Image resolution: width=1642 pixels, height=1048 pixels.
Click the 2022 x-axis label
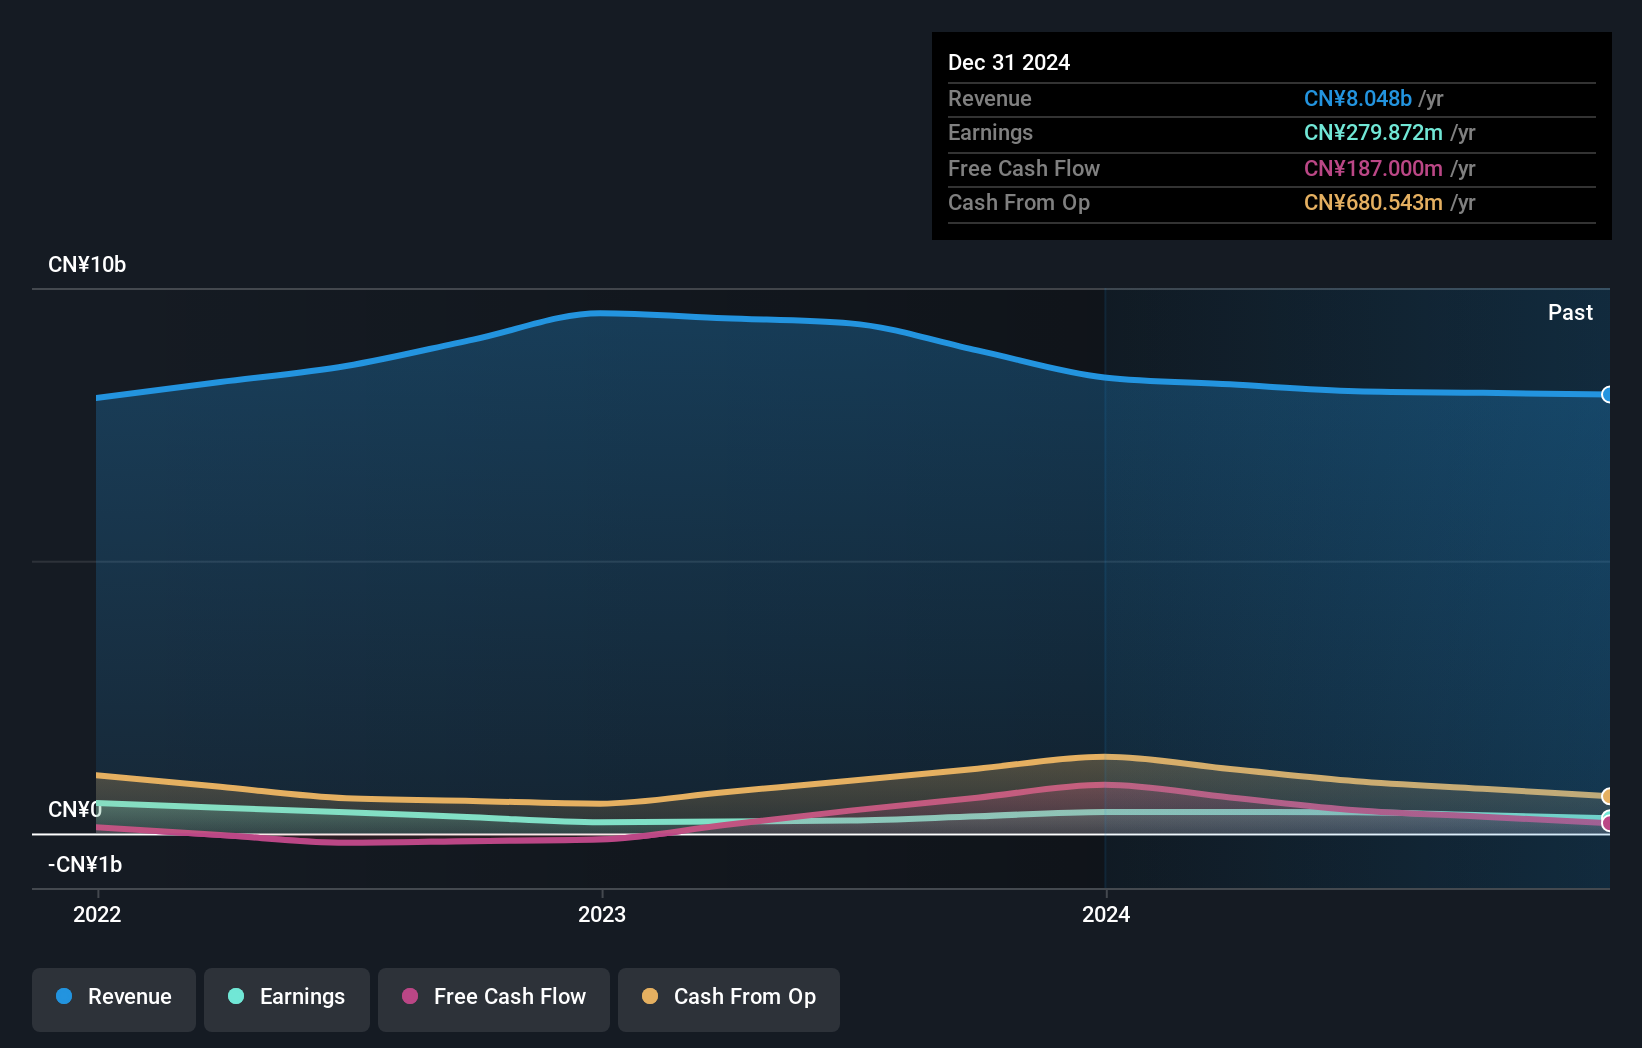(x=97, y=914)
